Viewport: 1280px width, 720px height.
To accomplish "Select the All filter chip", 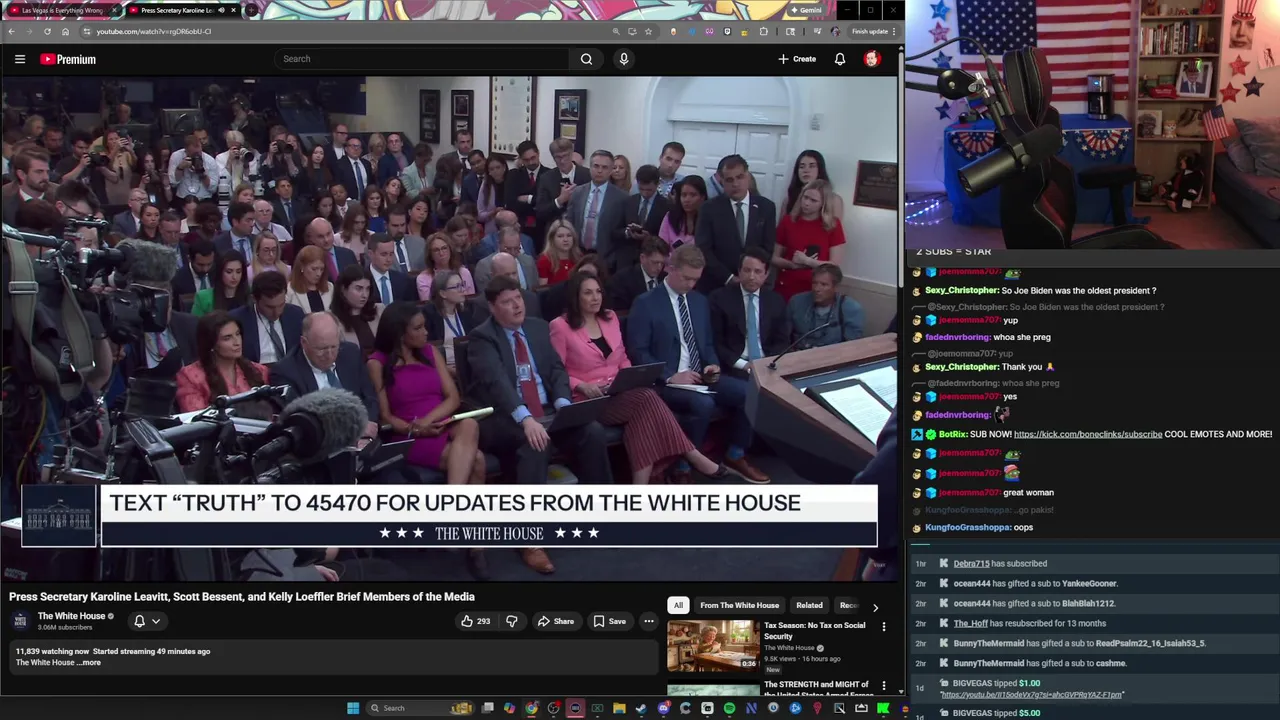I will pyautogui.click(x=678, y=605).
